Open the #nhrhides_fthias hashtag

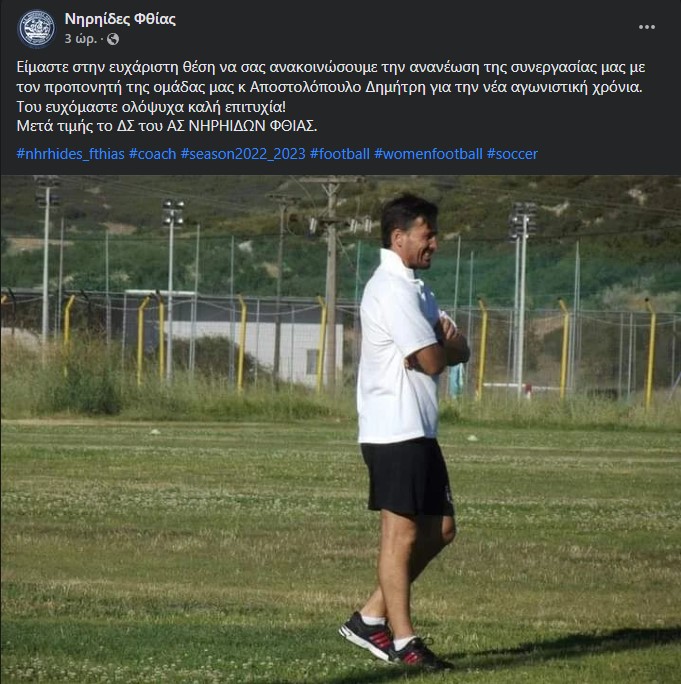[x=71, y=154]
